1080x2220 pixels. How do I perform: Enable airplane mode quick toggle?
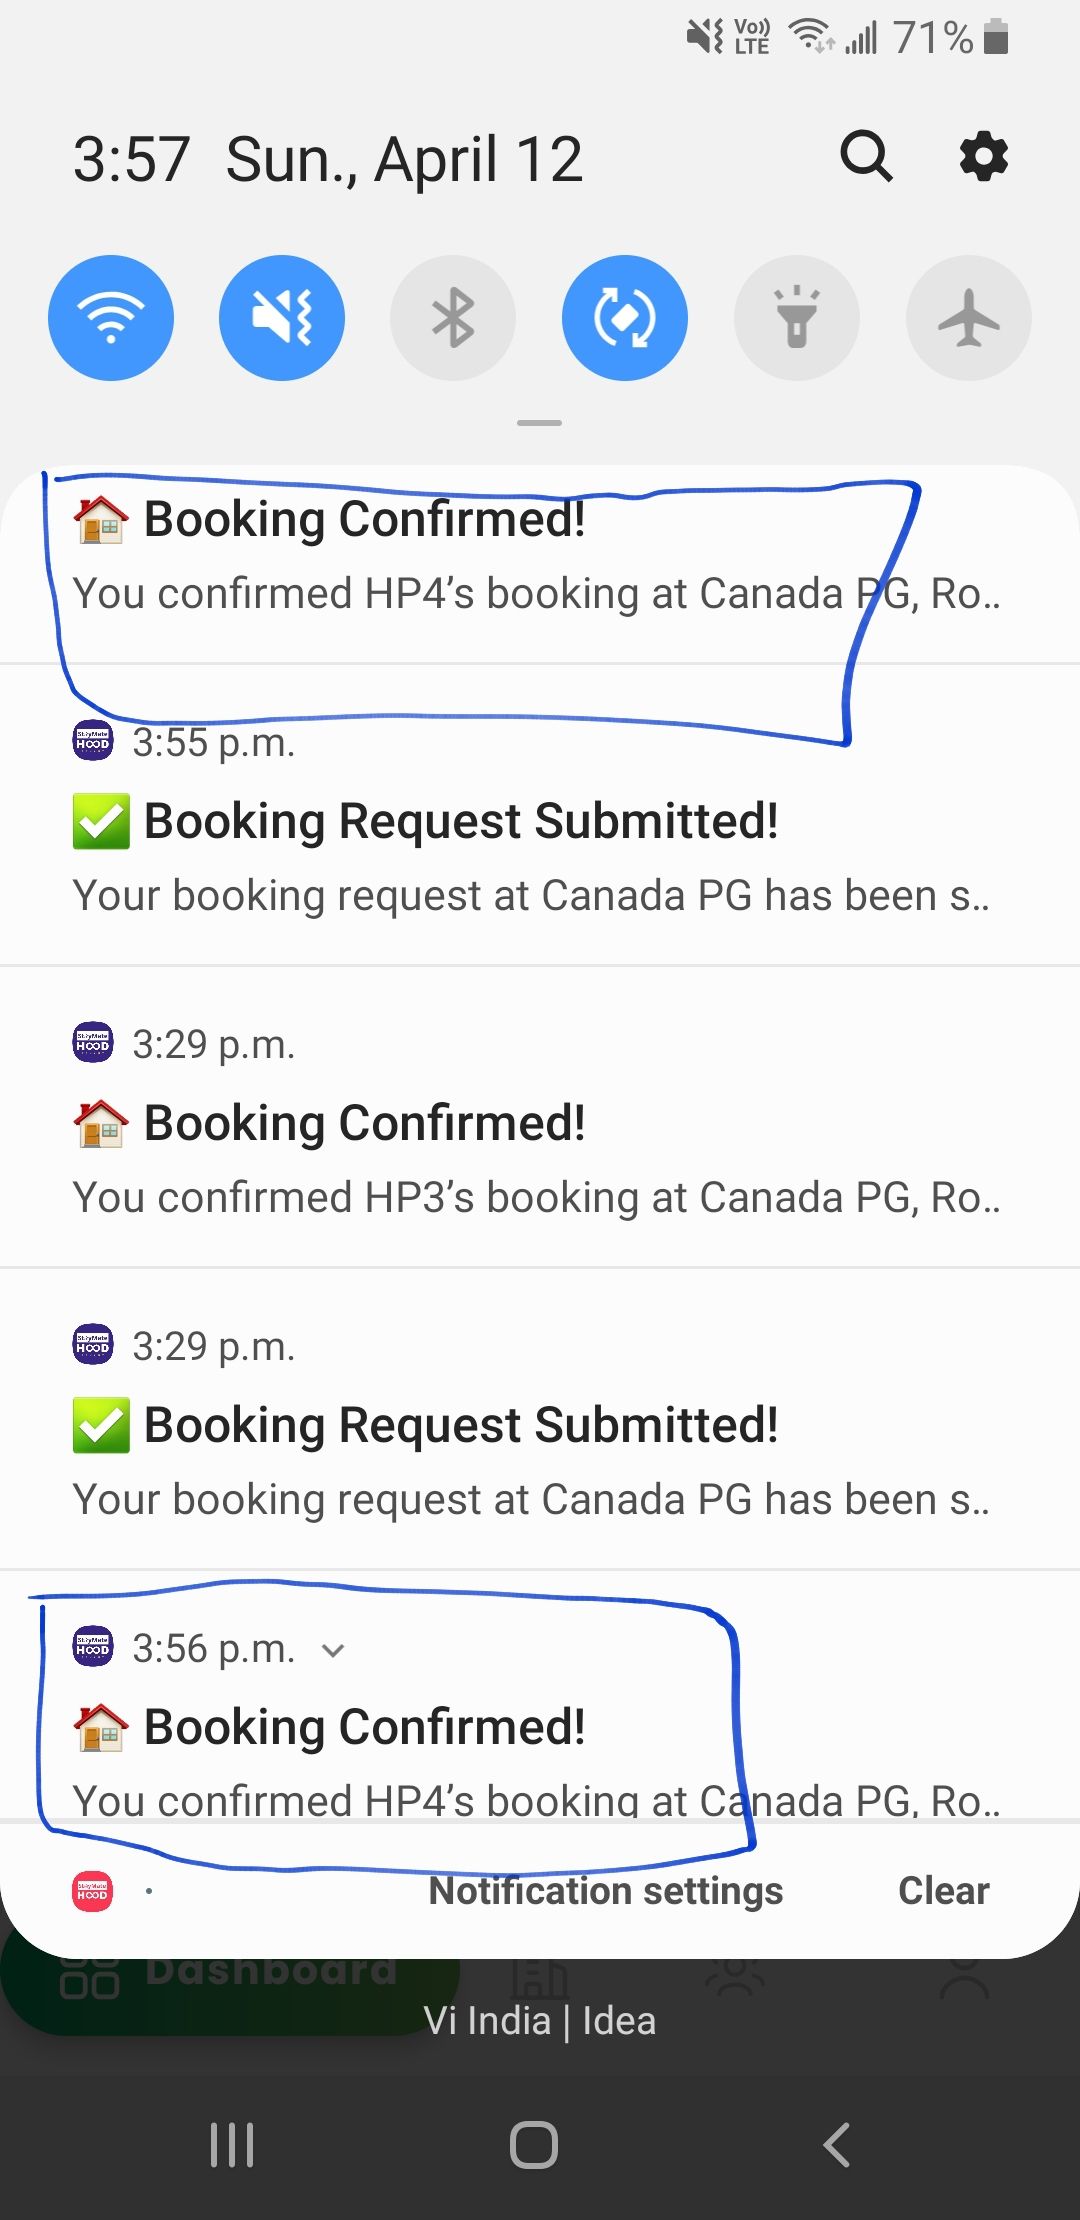click(x=968, y=318)
